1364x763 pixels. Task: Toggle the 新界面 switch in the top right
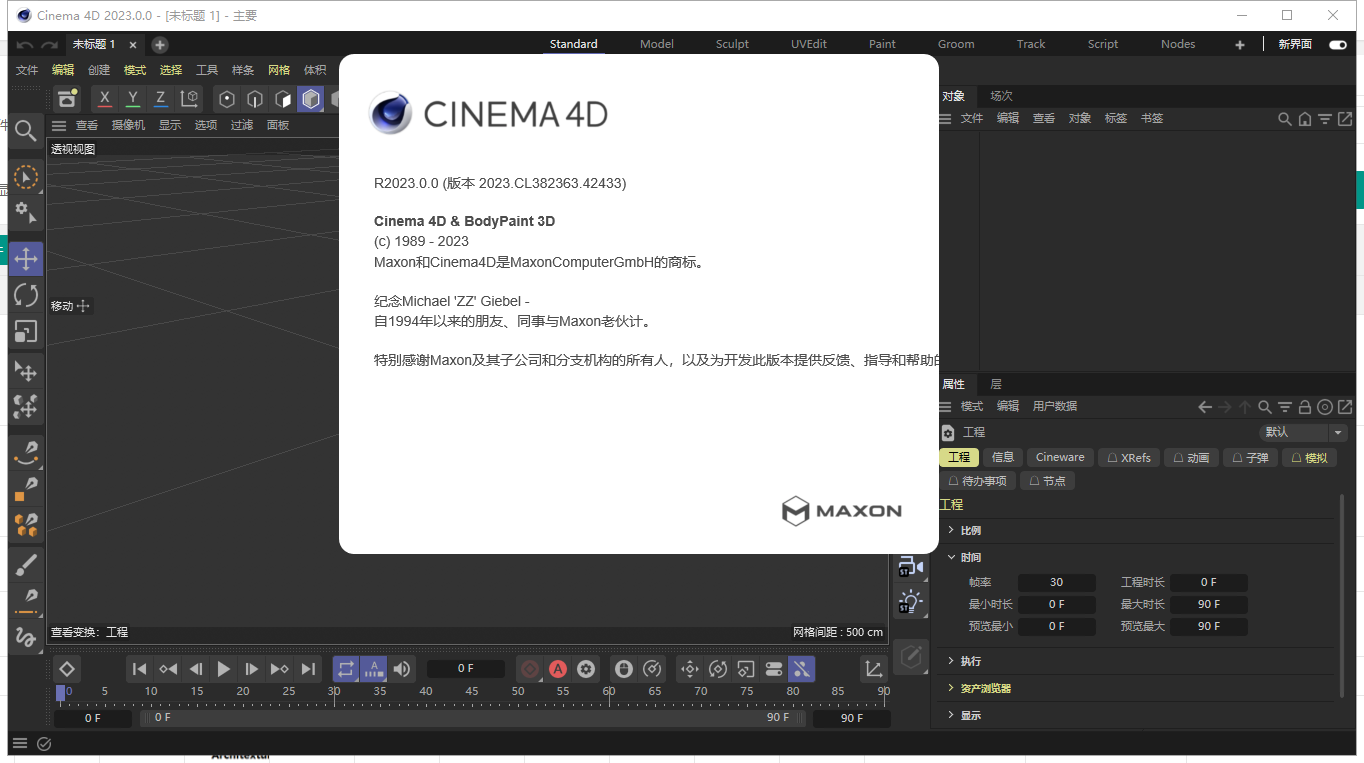click(1337, 44)
